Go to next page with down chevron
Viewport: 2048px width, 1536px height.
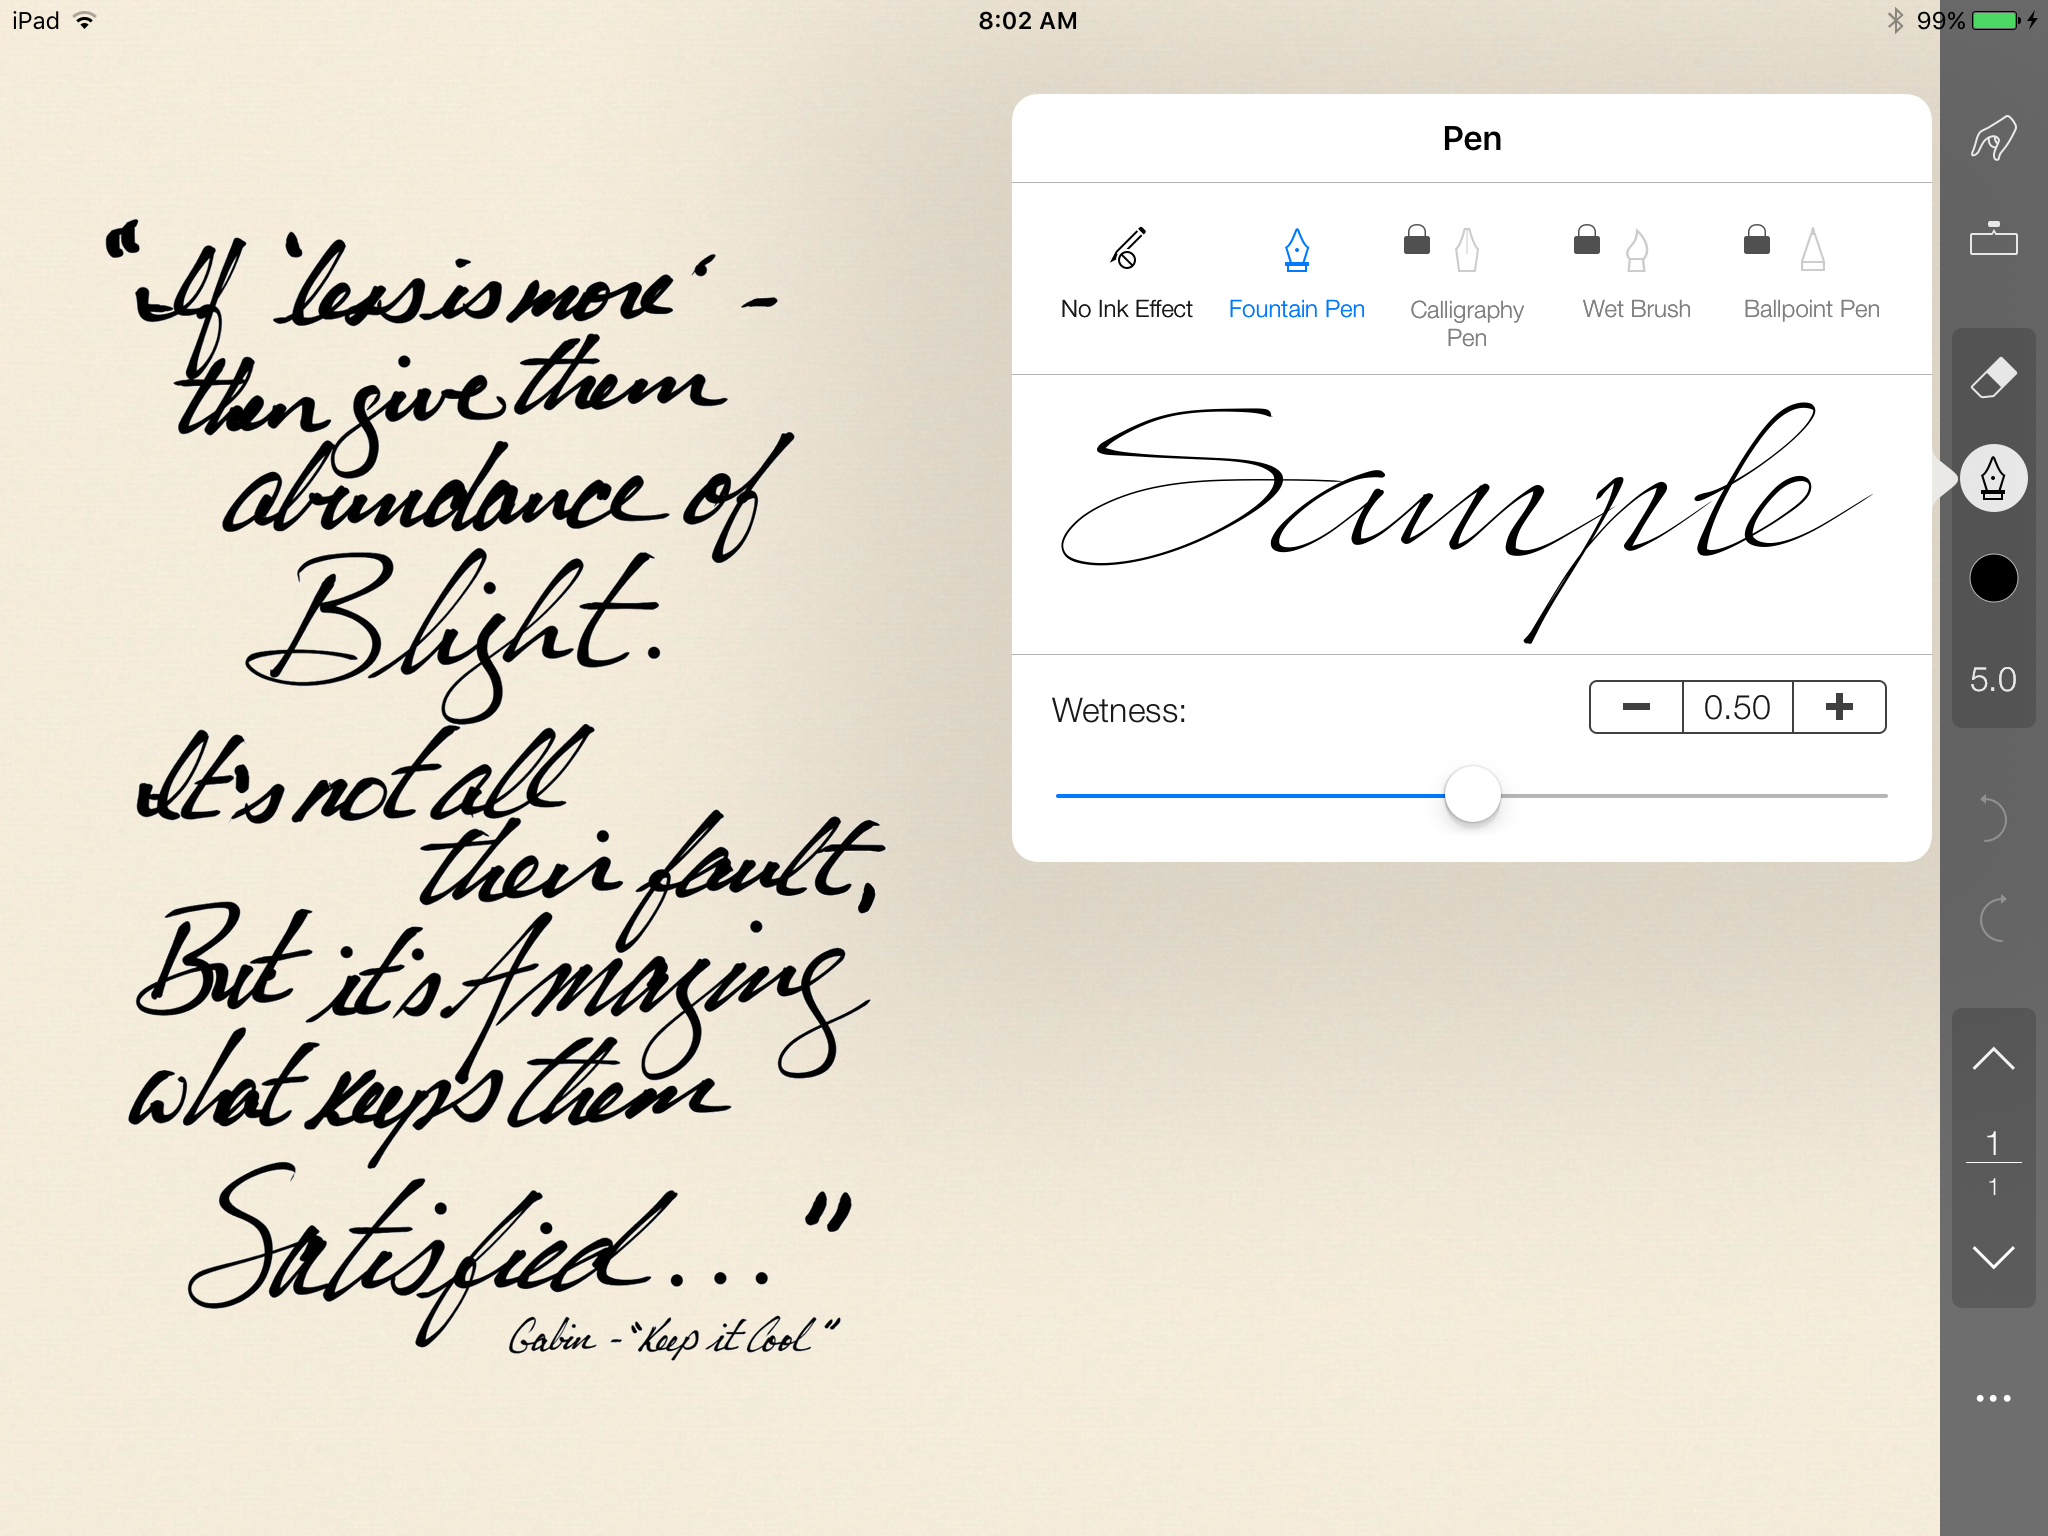tap(1993, 1257)
